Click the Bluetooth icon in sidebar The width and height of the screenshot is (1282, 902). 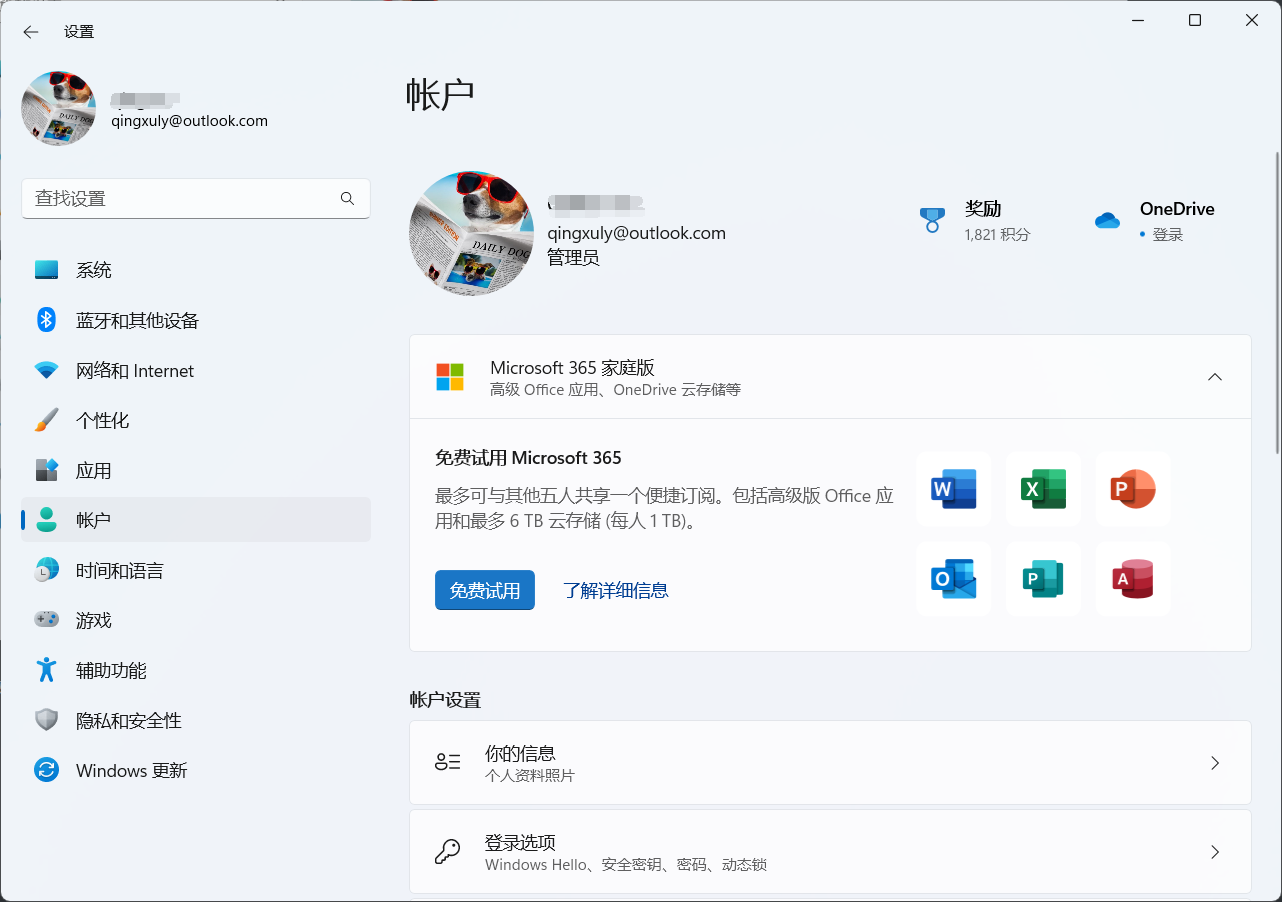point(46,320)
